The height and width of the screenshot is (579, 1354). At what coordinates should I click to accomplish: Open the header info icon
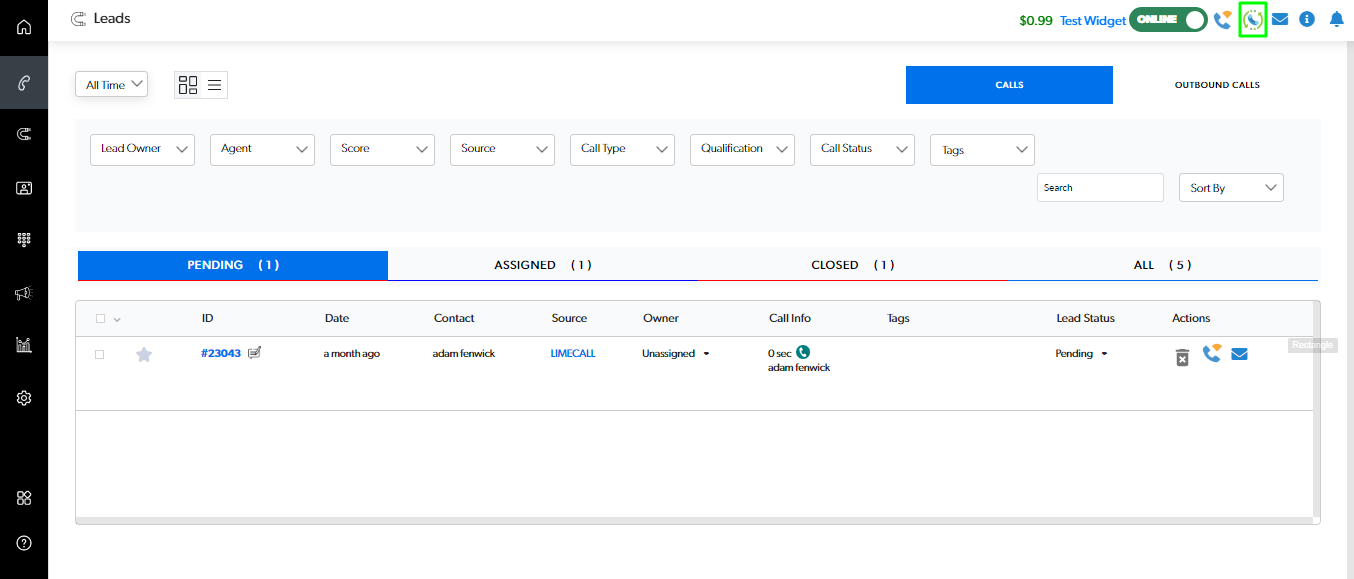[1307, 19]
